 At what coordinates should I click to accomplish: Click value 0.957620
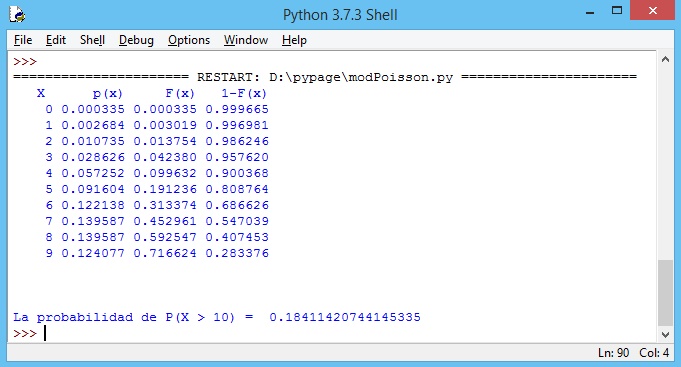pyautogui.click(x=237, y=157)
